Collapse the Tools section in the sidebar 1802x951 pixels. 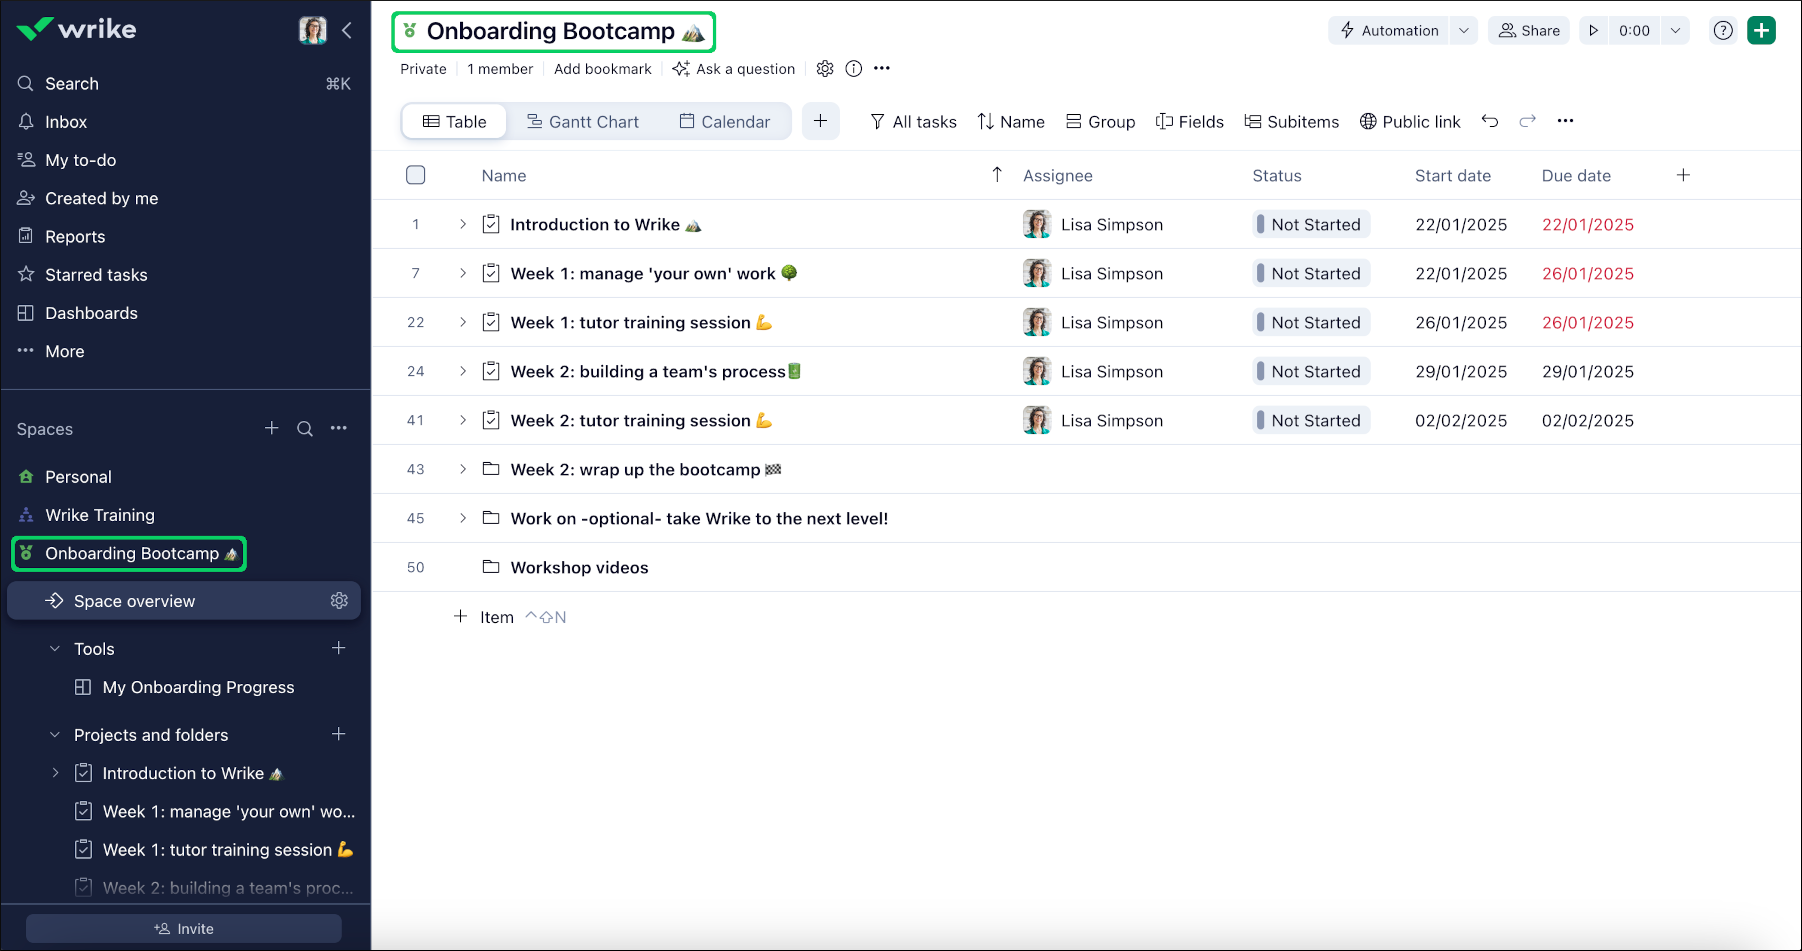[55, 648]
